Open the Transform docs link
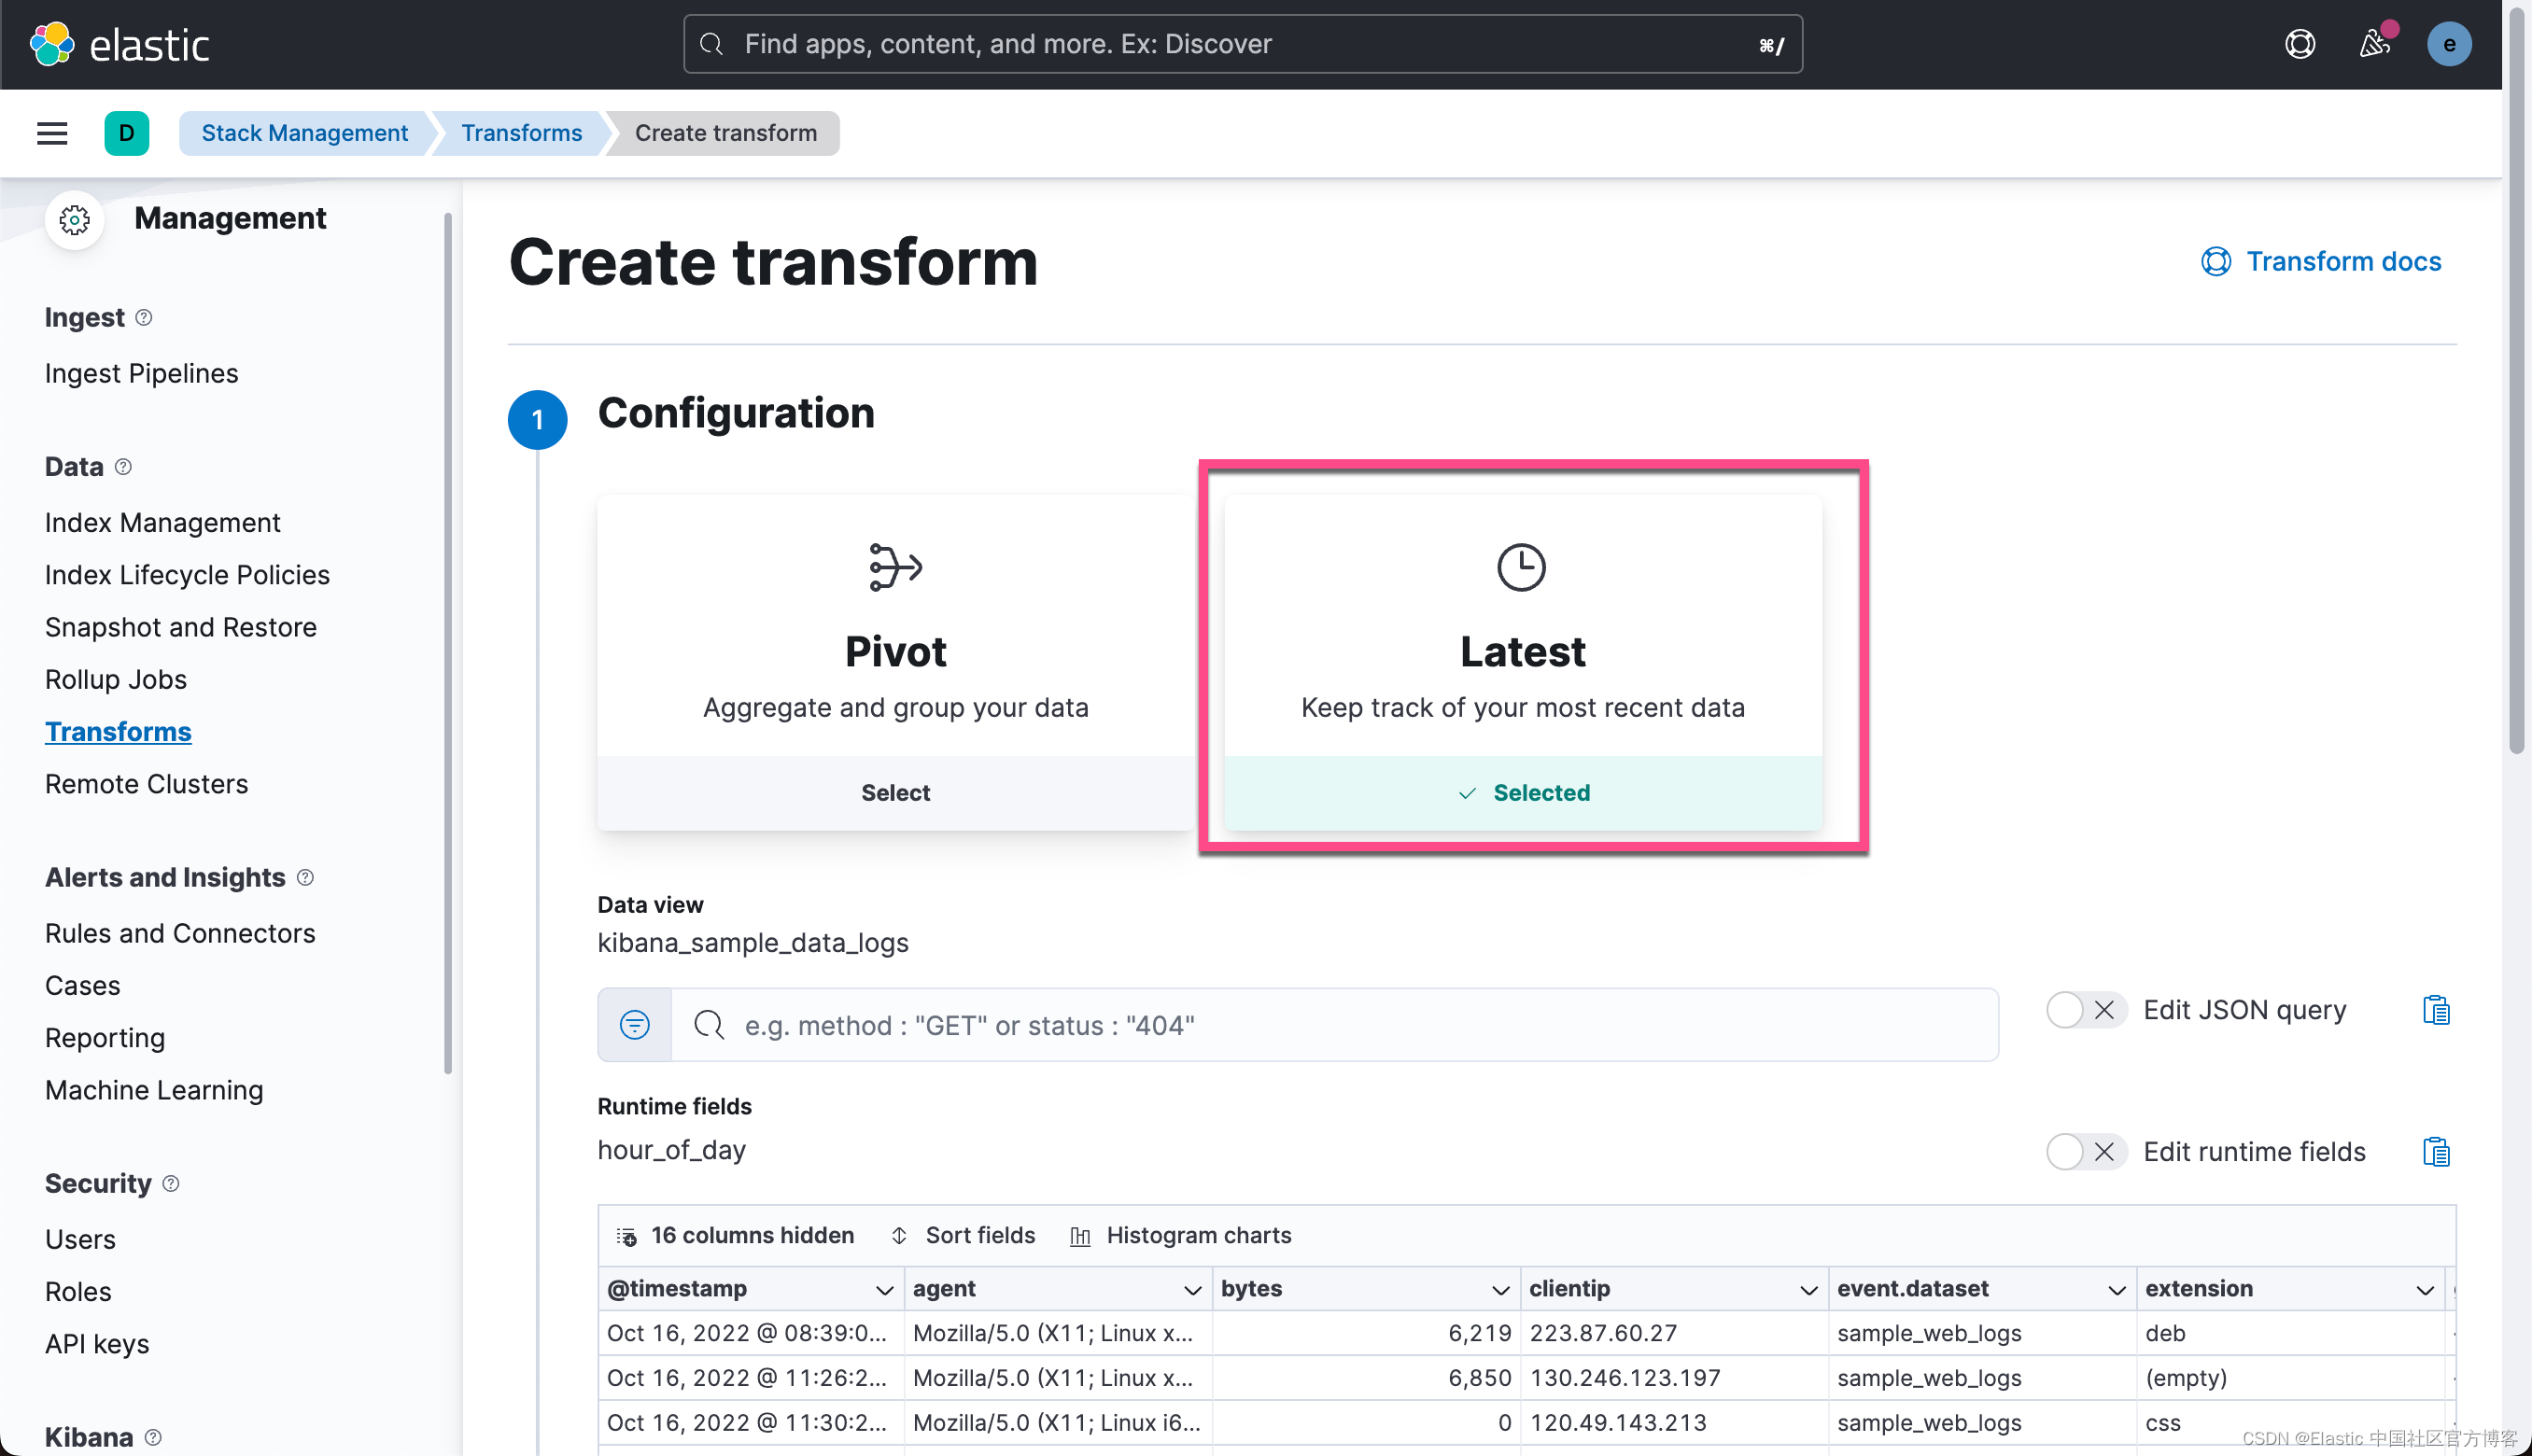Image resolution: width=2532 pixels, height=1456 pixels. tap(2321, 261)
